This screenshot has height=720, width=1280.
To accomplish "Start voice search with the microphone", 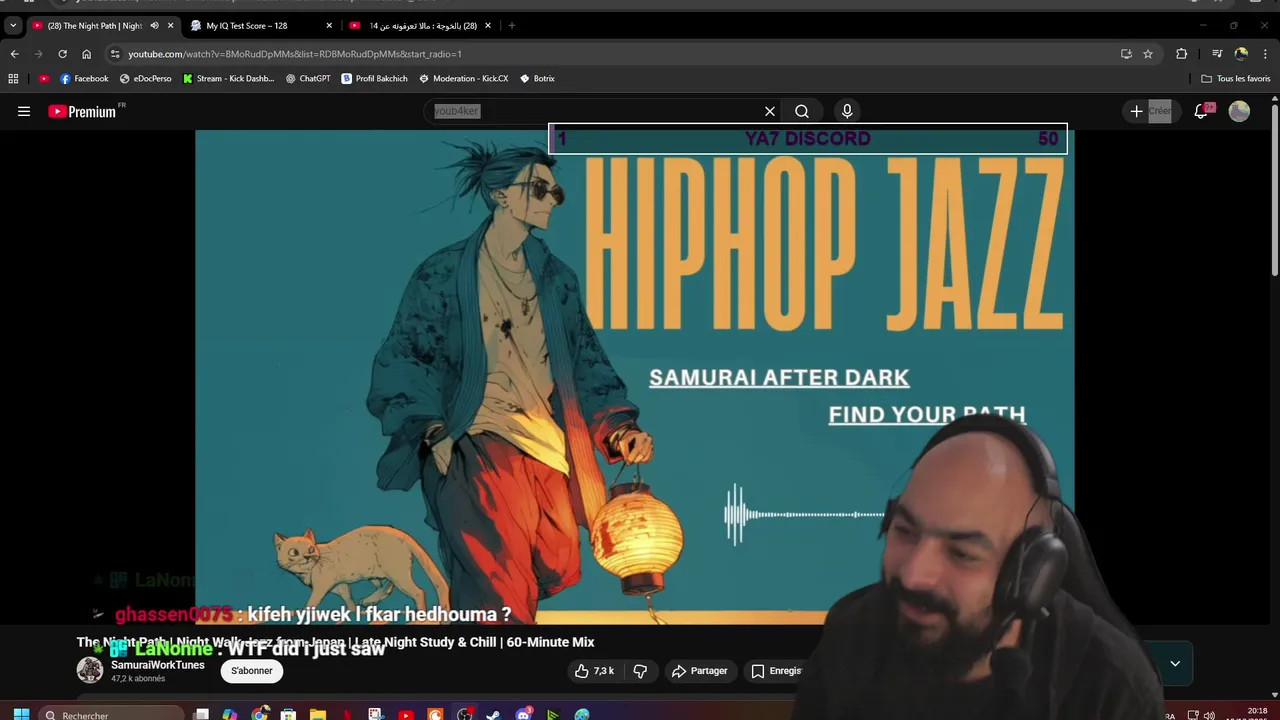I will click(847, 112).
